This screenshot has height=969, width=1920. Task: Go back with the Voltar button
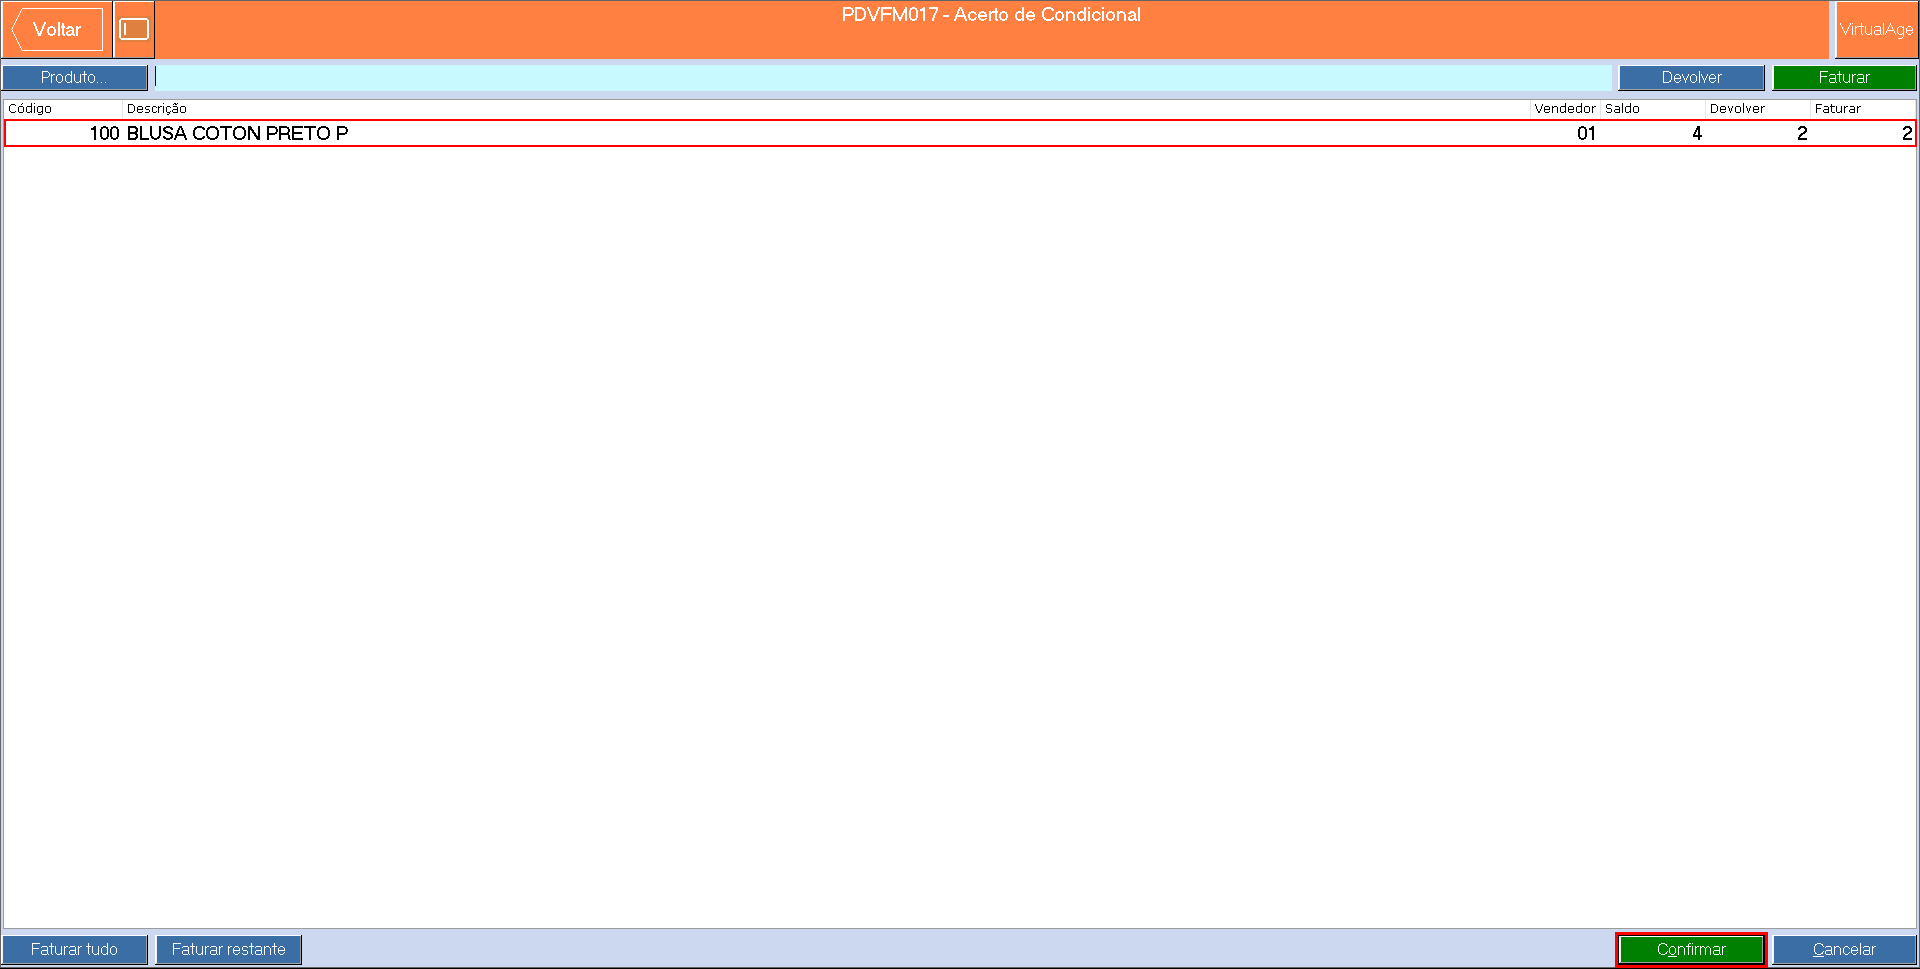(x=57, y=30)
